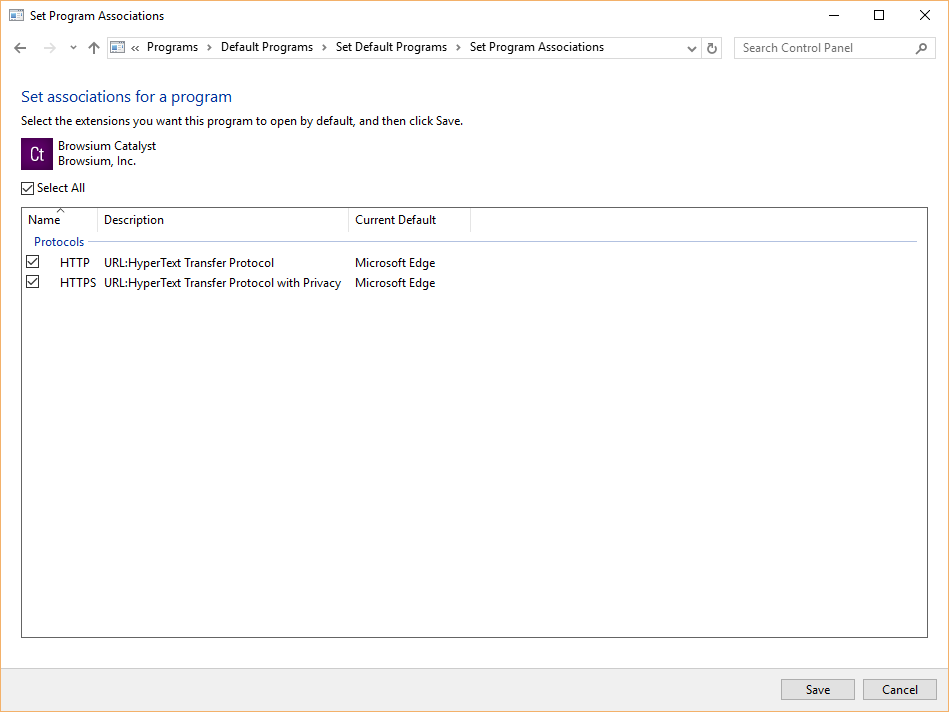The image size is (949, 712).
Task: Click the Up one level arrow
Action: tap(94, 48)
